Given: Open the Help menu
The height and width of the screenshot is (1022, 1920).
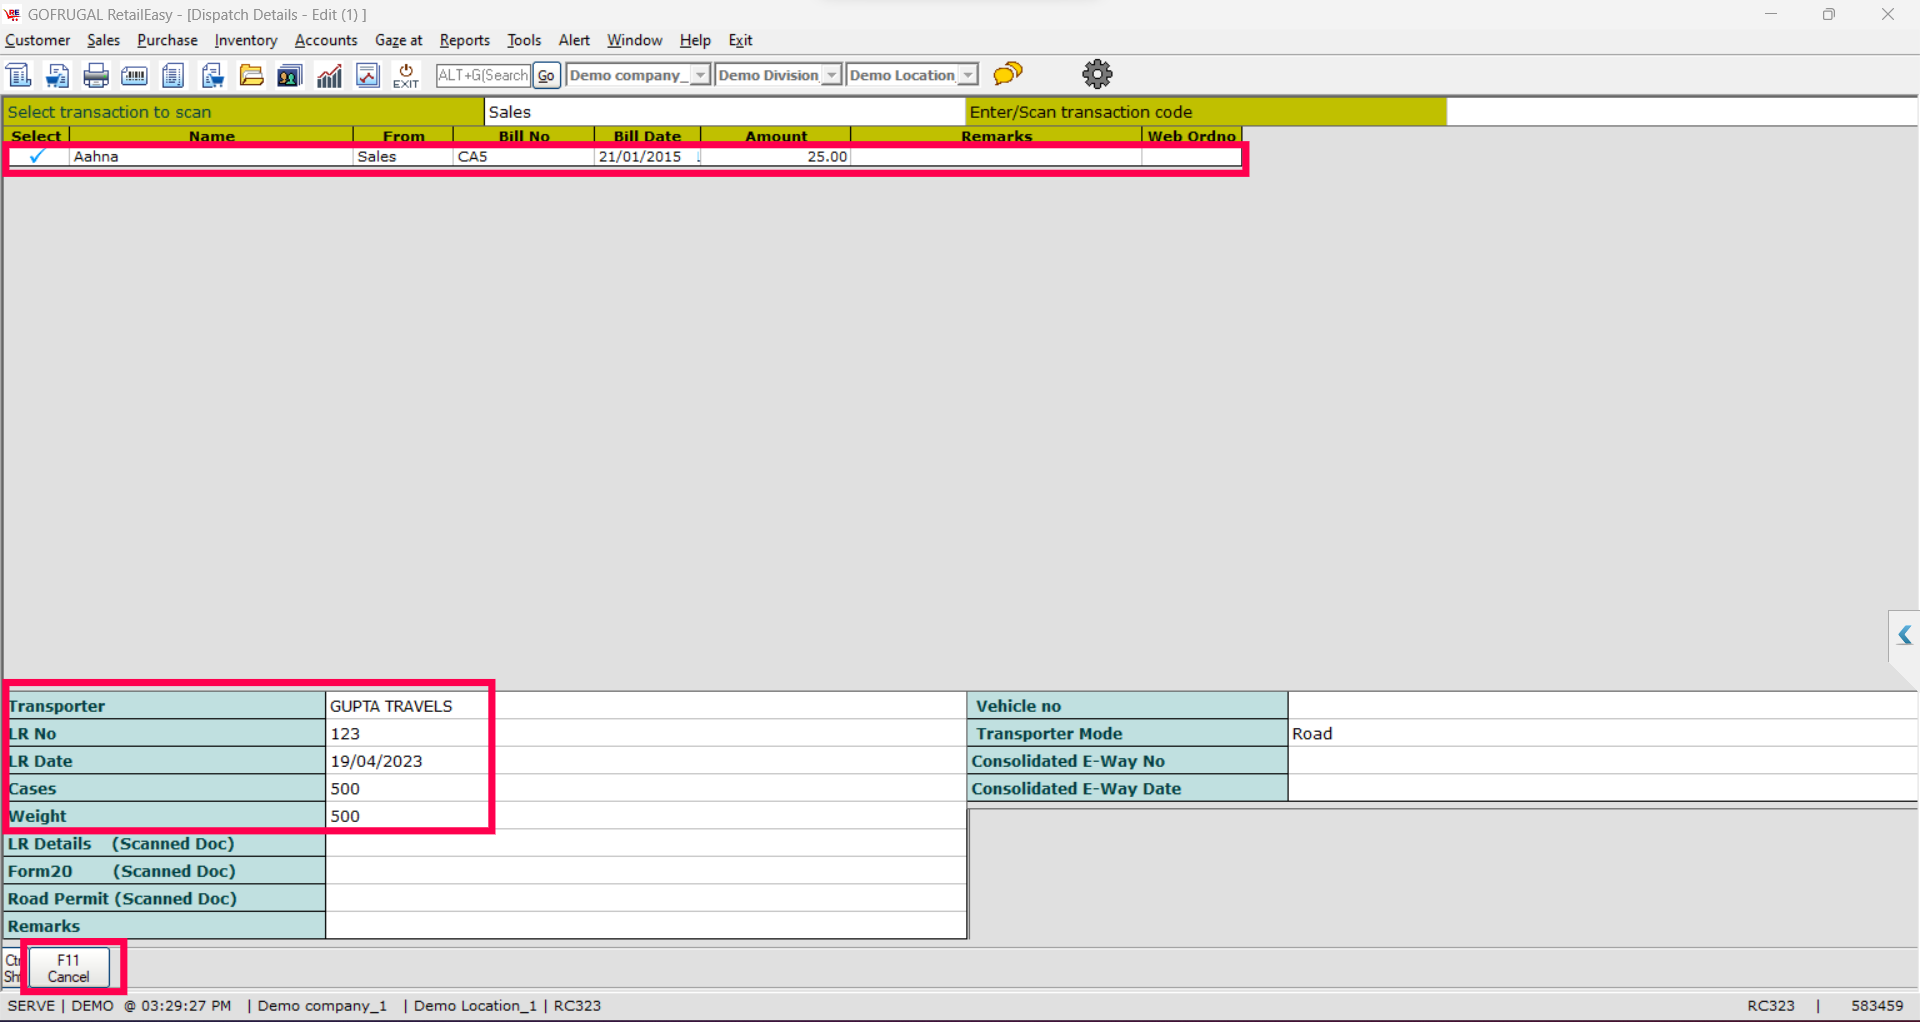Looking at the screenshot, I should (x=695, y=40).
